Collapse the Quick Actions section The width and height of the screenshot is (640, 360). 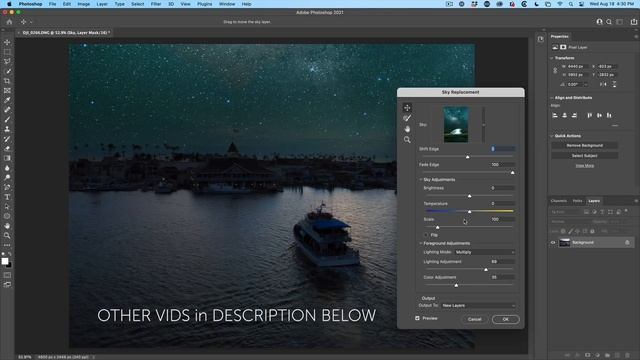552,136
